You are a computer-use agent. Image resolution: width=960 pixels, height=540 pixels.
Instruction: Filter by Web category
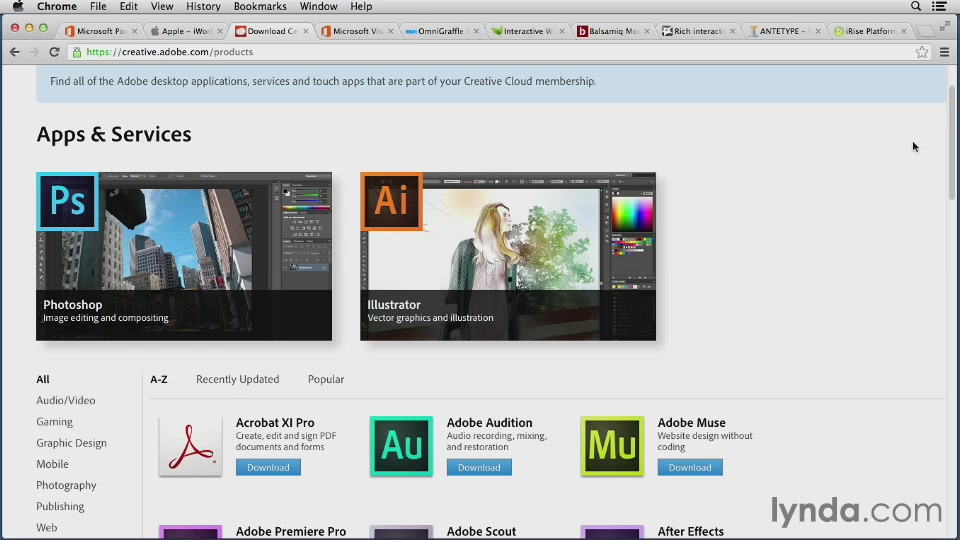click(x=47, y=527)
